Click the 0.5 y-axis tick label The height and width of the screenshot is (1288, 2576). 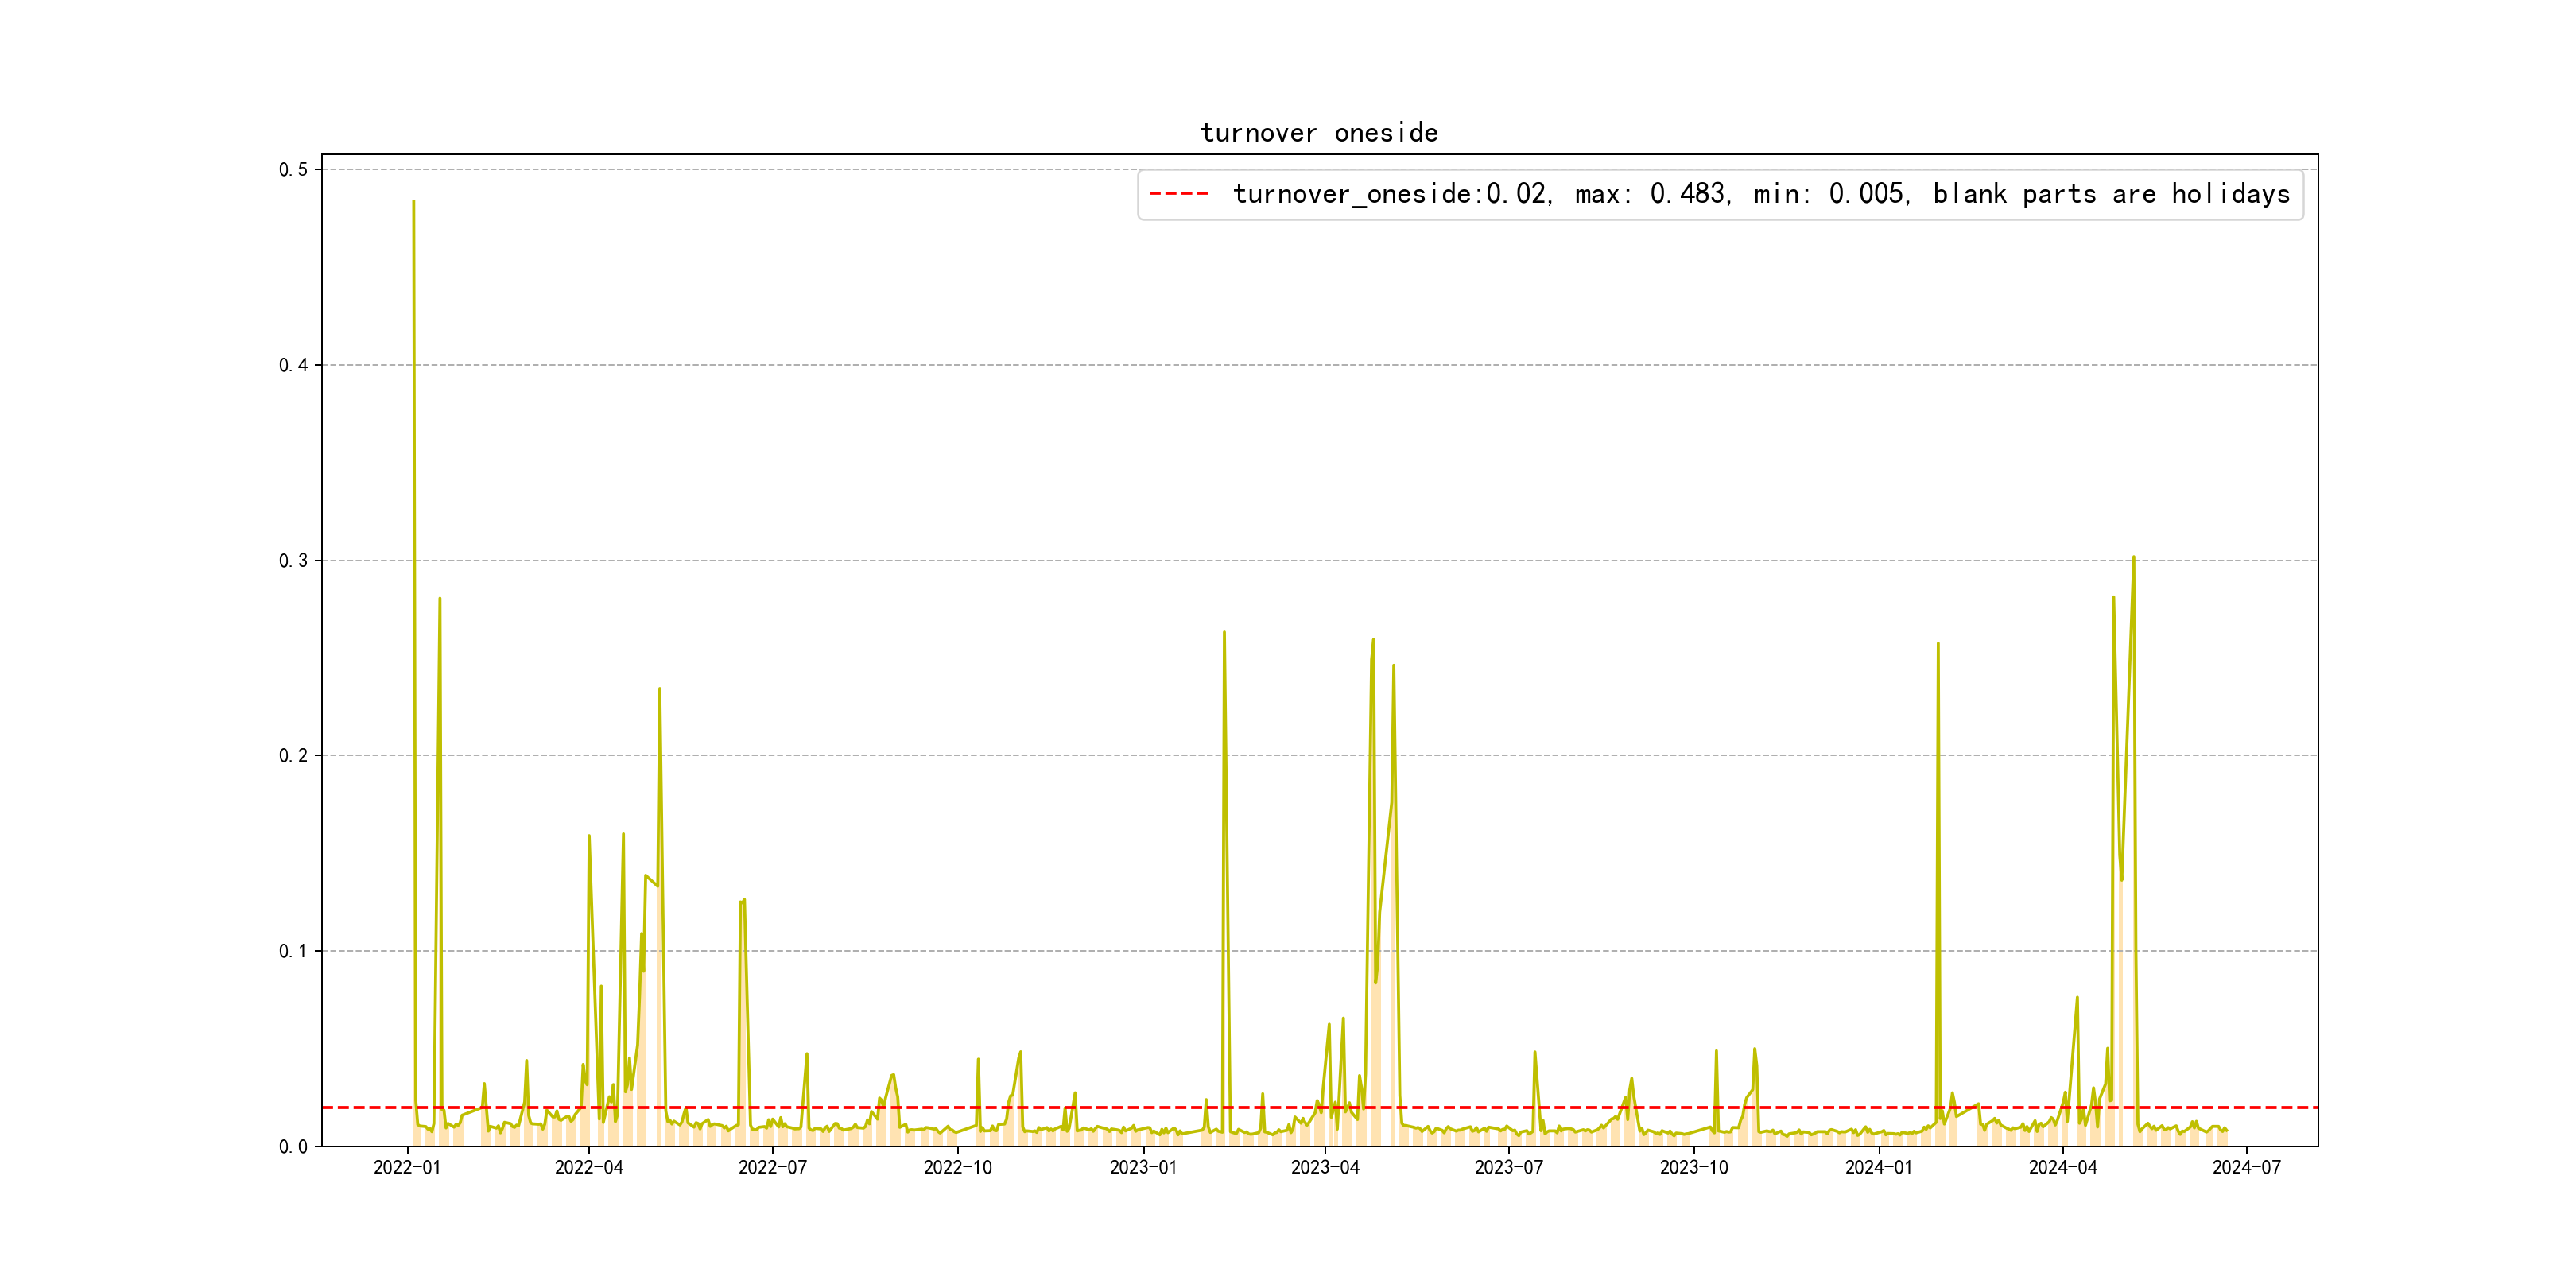(293, 170)
